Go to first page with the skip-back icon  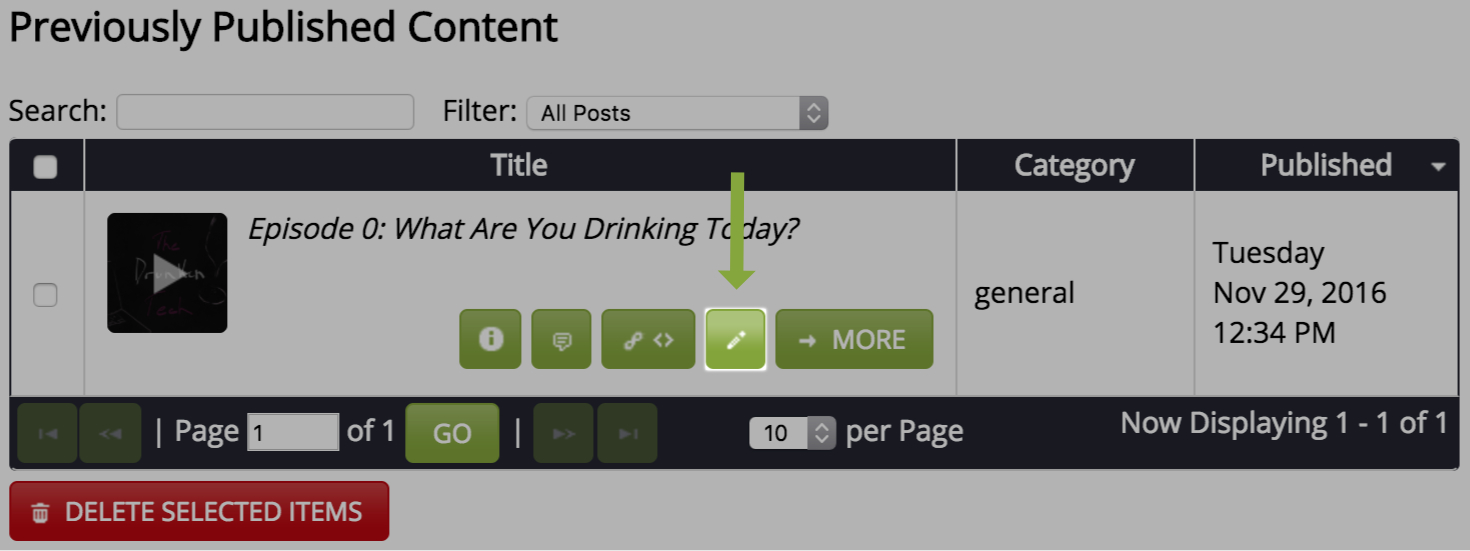pyautogui.click(x=47, y=433)
